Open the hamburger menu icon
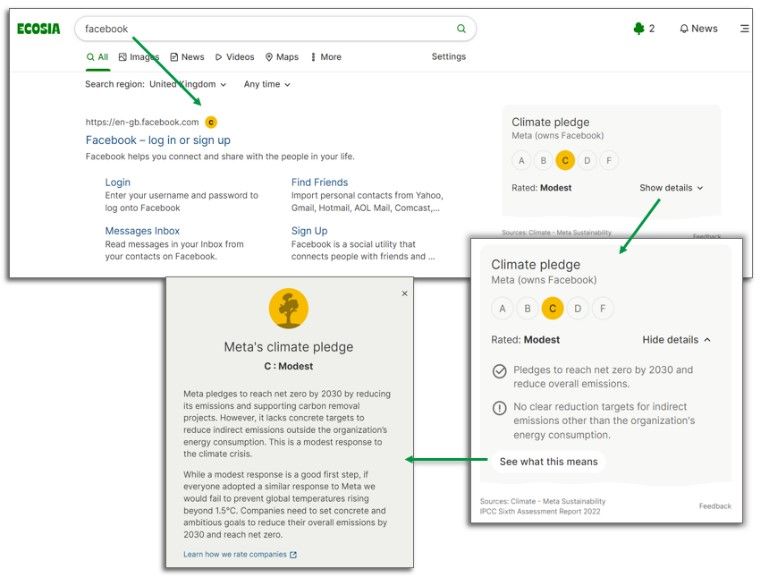 point(744,28)
